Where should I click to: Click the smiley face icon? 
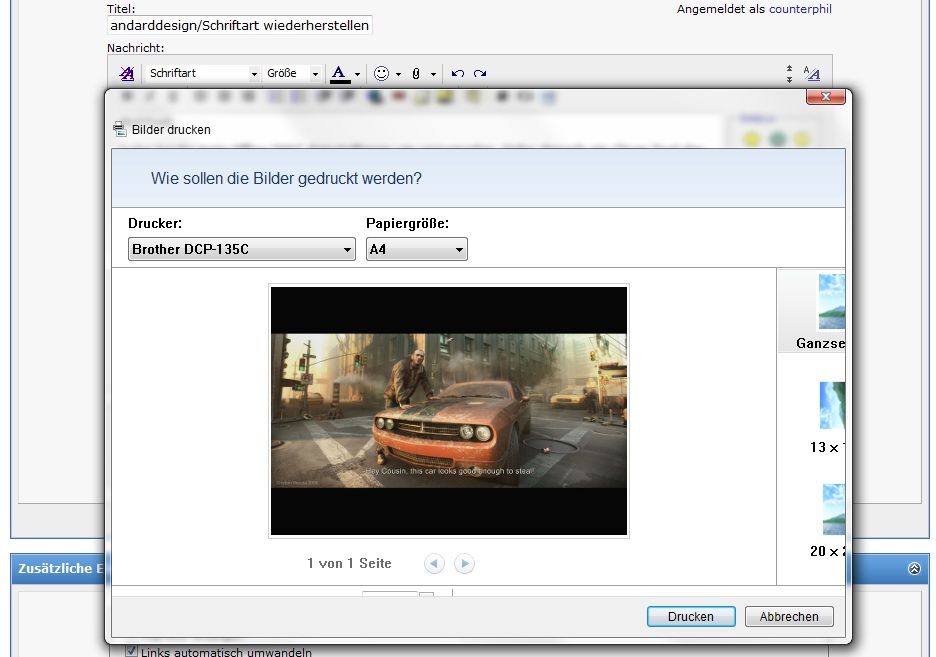pyautogui.click(x=381, y=73)
